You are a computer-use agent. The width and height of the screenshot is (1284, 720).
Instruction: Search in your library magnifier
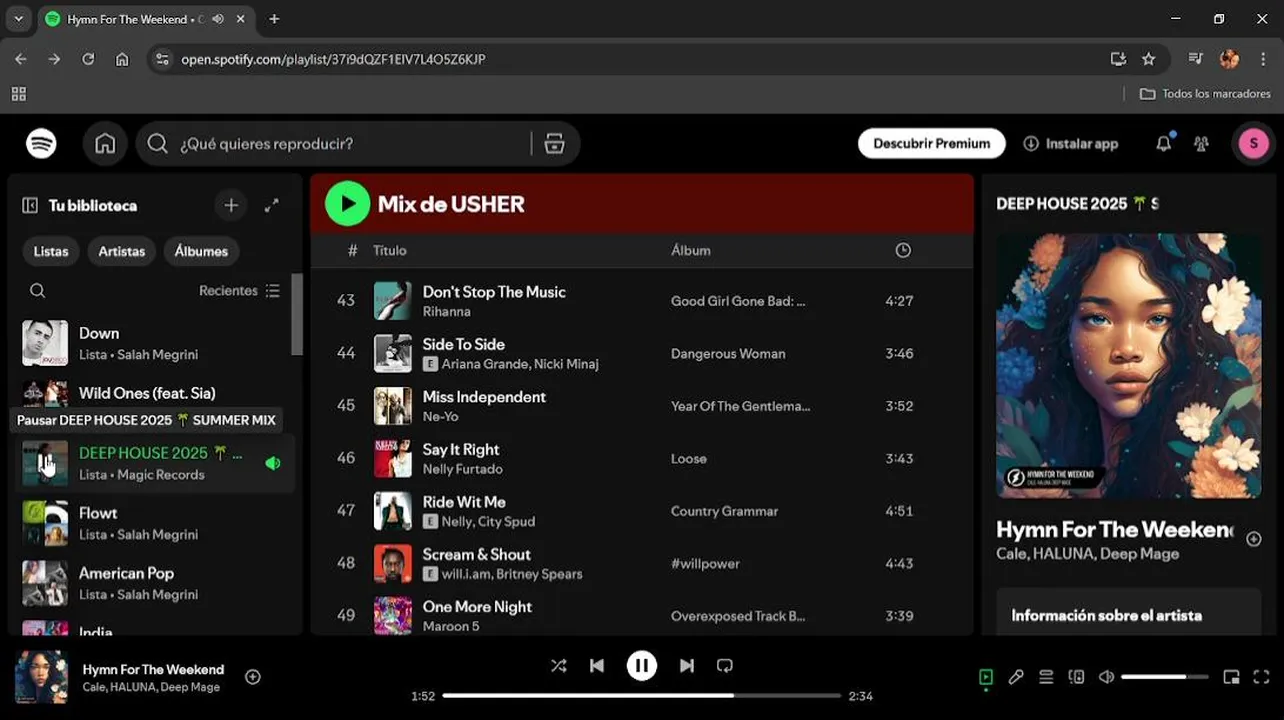point(37,291)
